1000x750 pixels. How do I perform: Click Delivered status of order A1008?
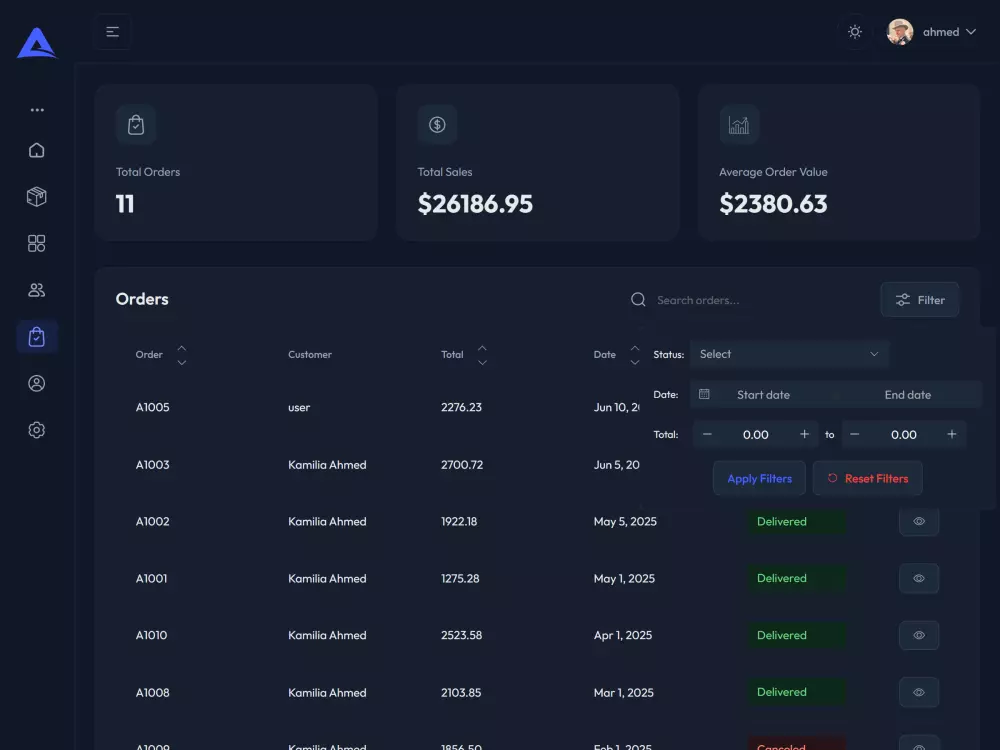click(797, 692)
